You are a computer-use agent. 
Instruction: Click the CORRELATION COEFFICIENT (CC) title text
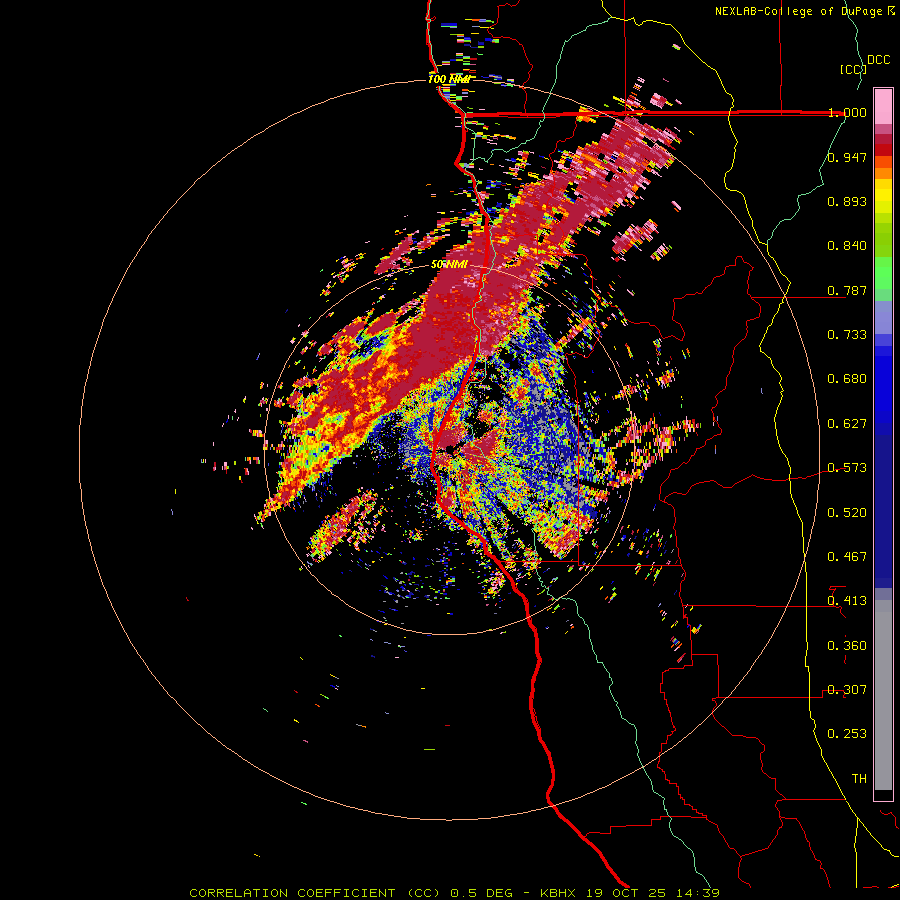click(x=315, y=893)
